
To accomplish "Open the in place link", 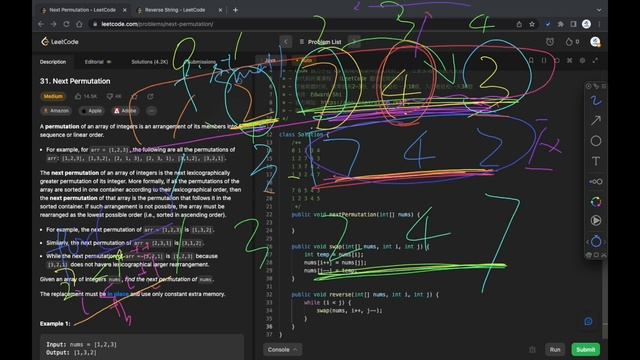I will [118, 294].
